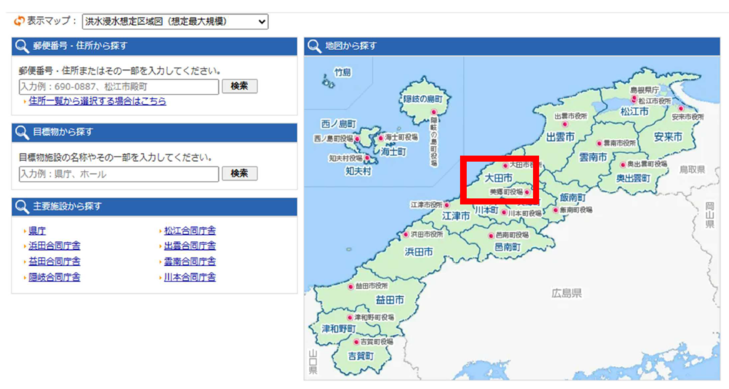This screenshot has height=389, width=729.
Task: Click the magnifier icon in 地図から探す header
Action: (x=314, y=46)
